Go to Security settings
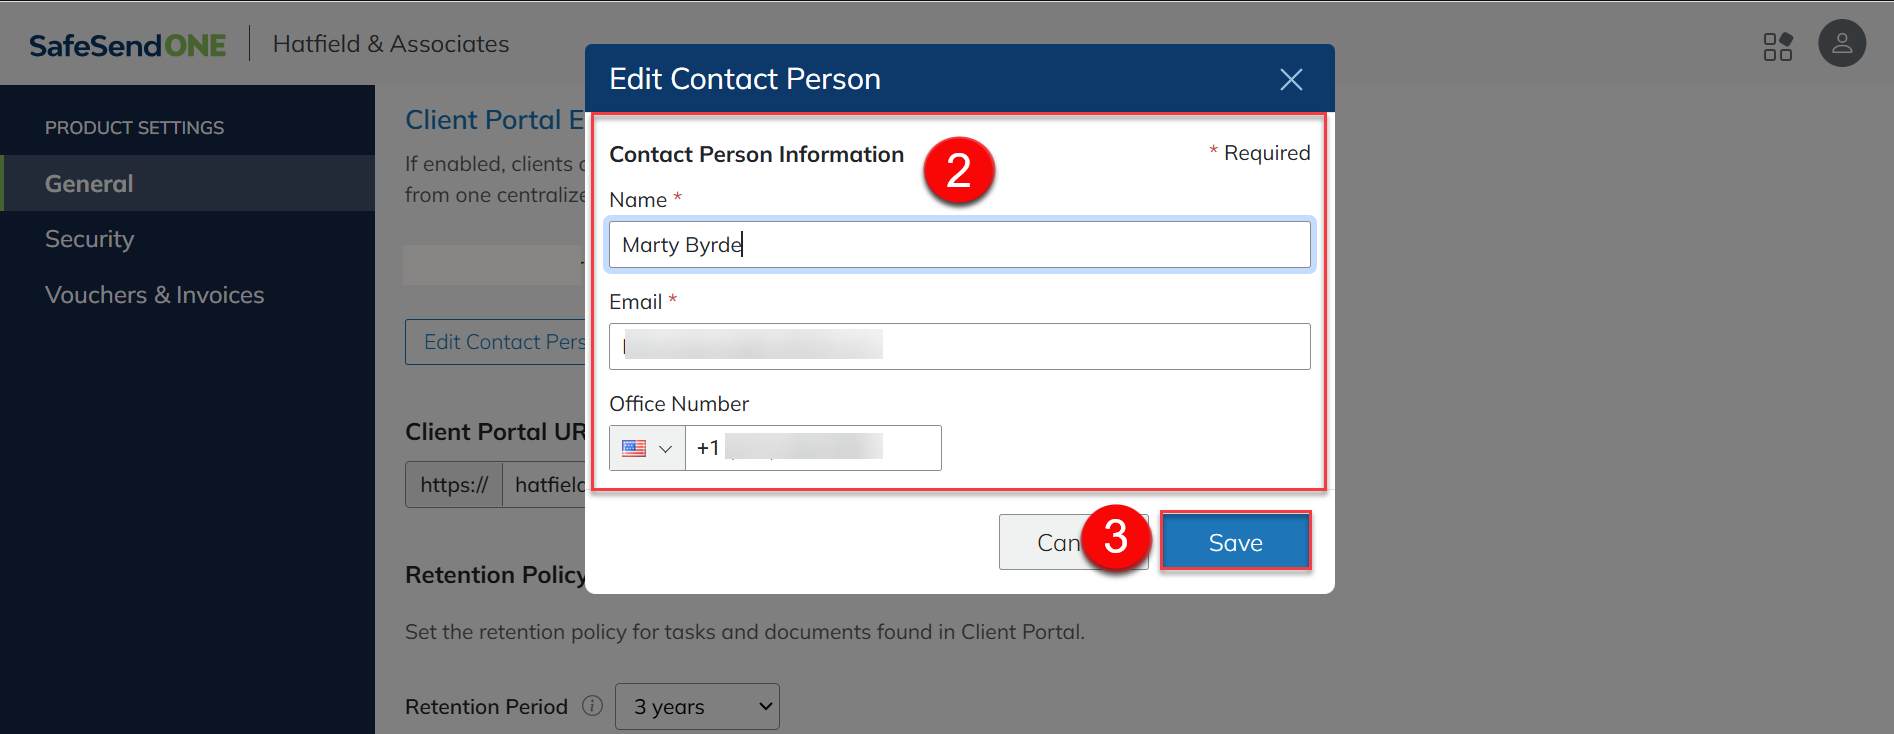 pos(89,239)
